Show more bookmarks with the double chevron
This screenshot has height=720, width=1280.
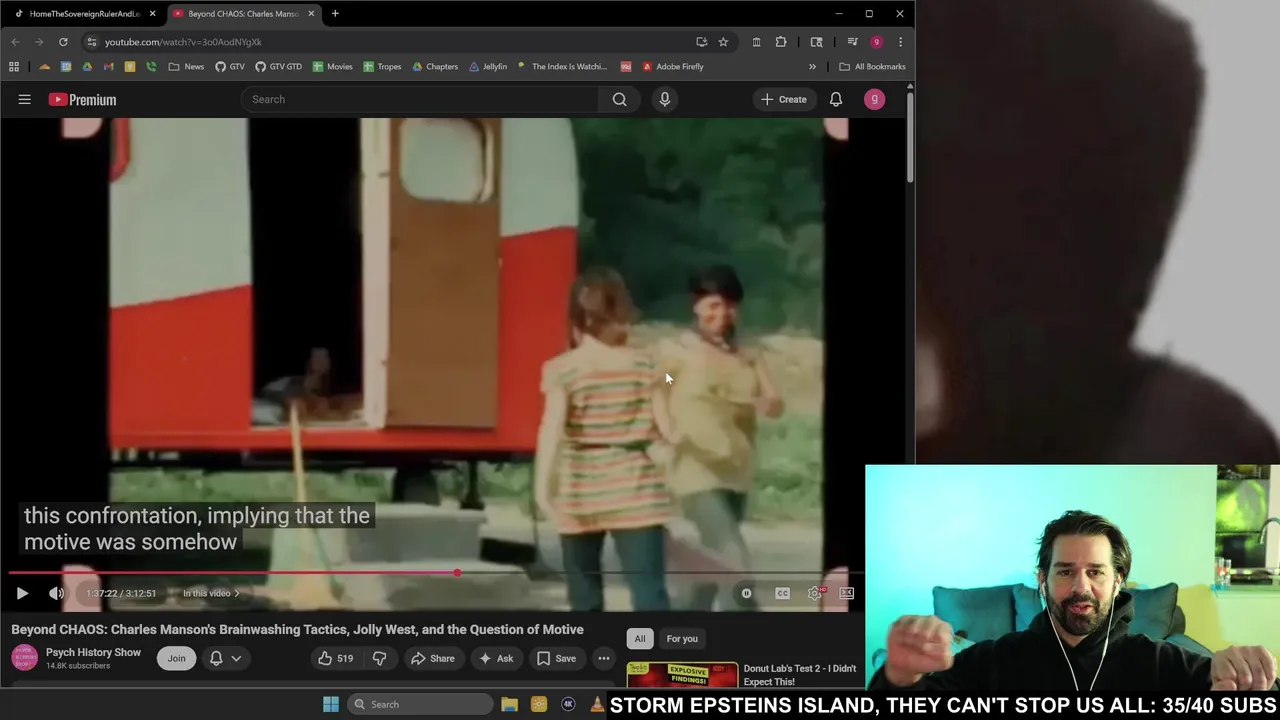(812, 67)
